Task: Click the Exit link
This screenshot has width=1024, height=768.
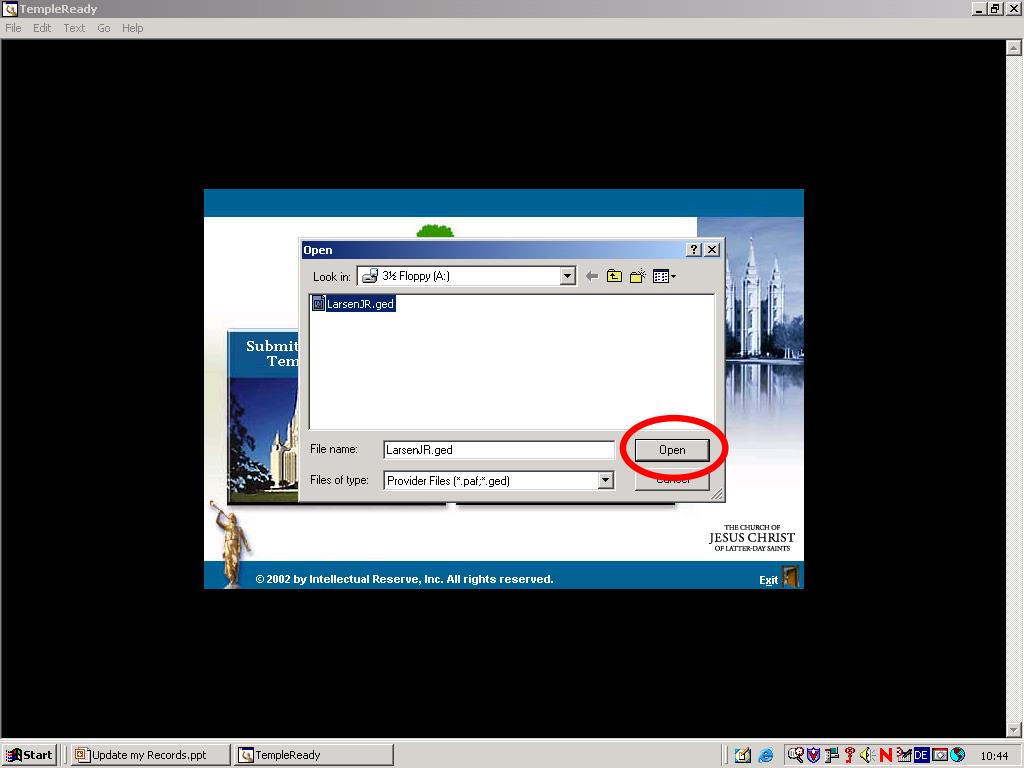Action: [x=768, y=580]
